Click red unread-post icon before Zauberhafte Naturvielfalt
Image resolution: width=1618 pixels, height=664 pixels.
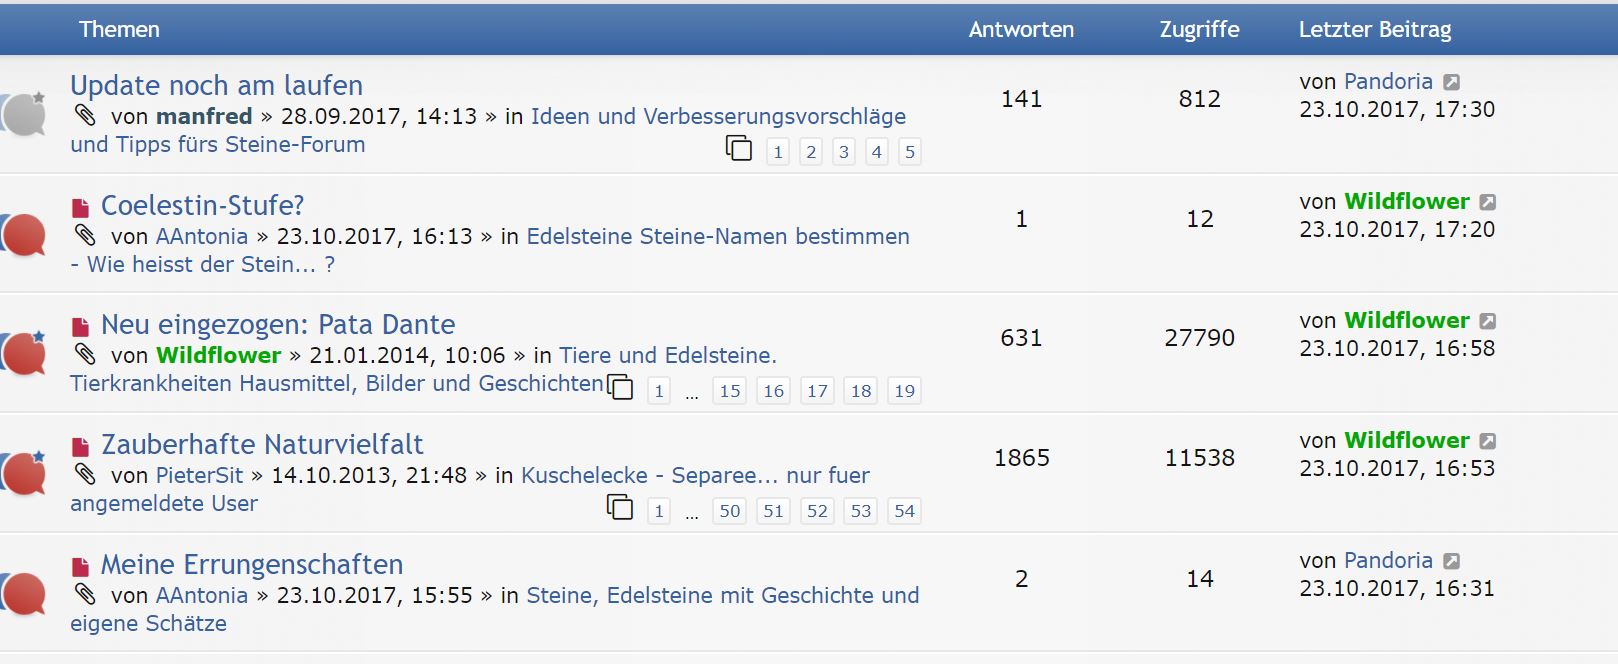pos(81,447)
